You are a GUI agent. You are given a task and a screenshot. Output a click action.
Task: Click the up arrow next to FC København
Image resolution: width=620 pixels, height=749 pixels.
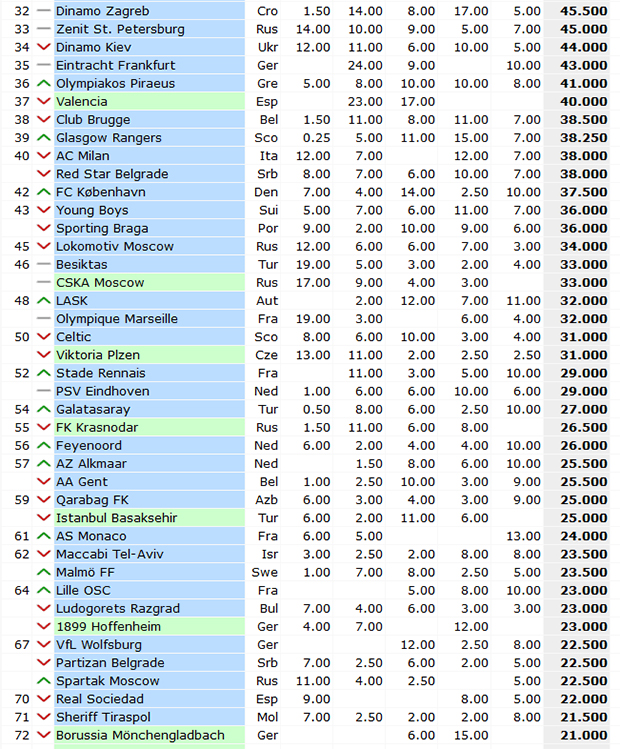[x=43, y=192]
